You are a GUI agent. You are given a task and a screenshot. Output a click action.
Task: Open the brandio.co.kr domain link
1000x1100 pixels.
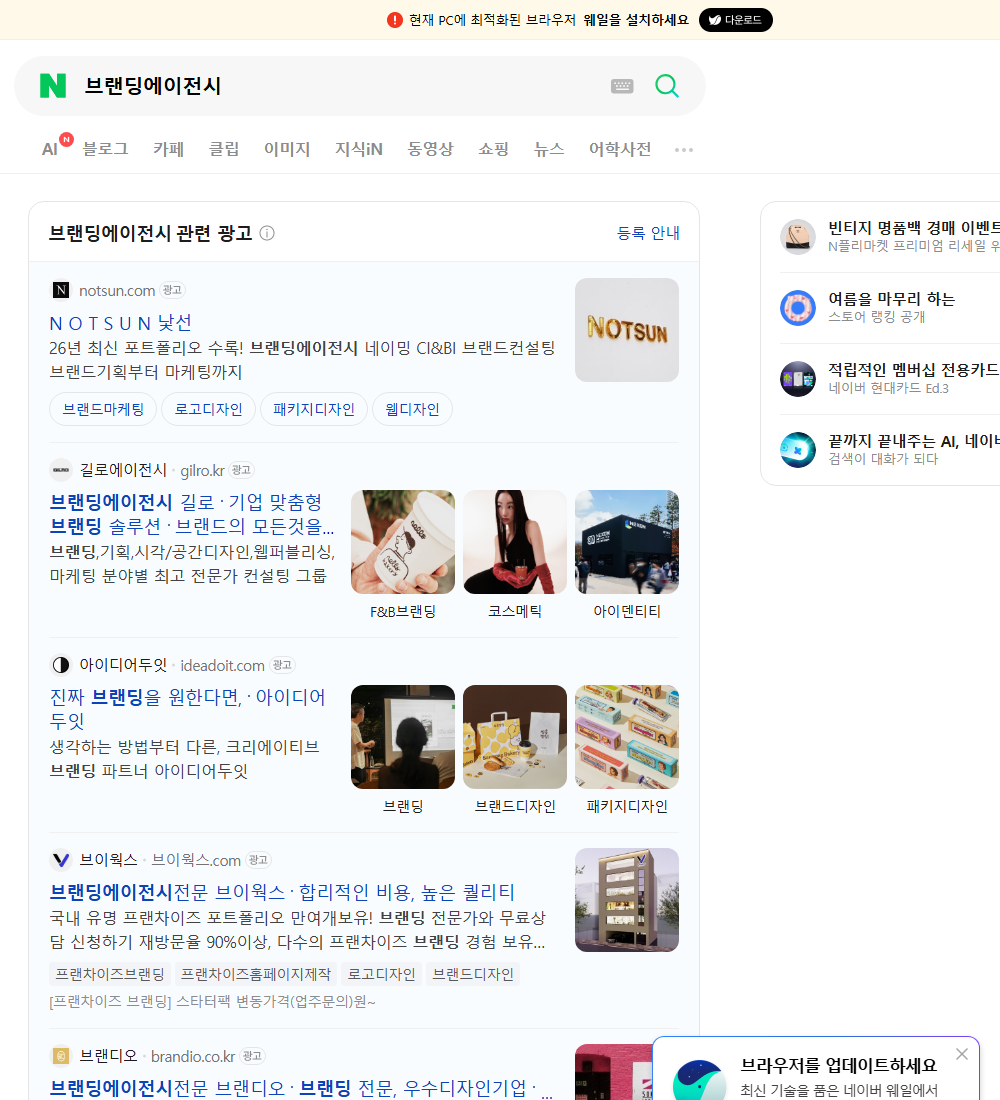(x=193, y=1056)
